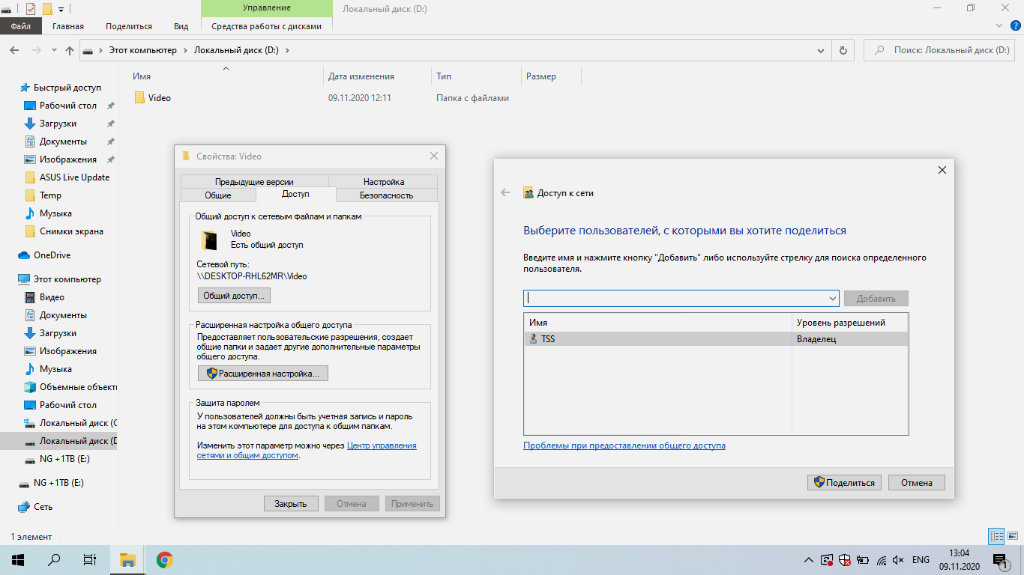Click the Up arrow in Explorer navigation bar

(70, 50)
